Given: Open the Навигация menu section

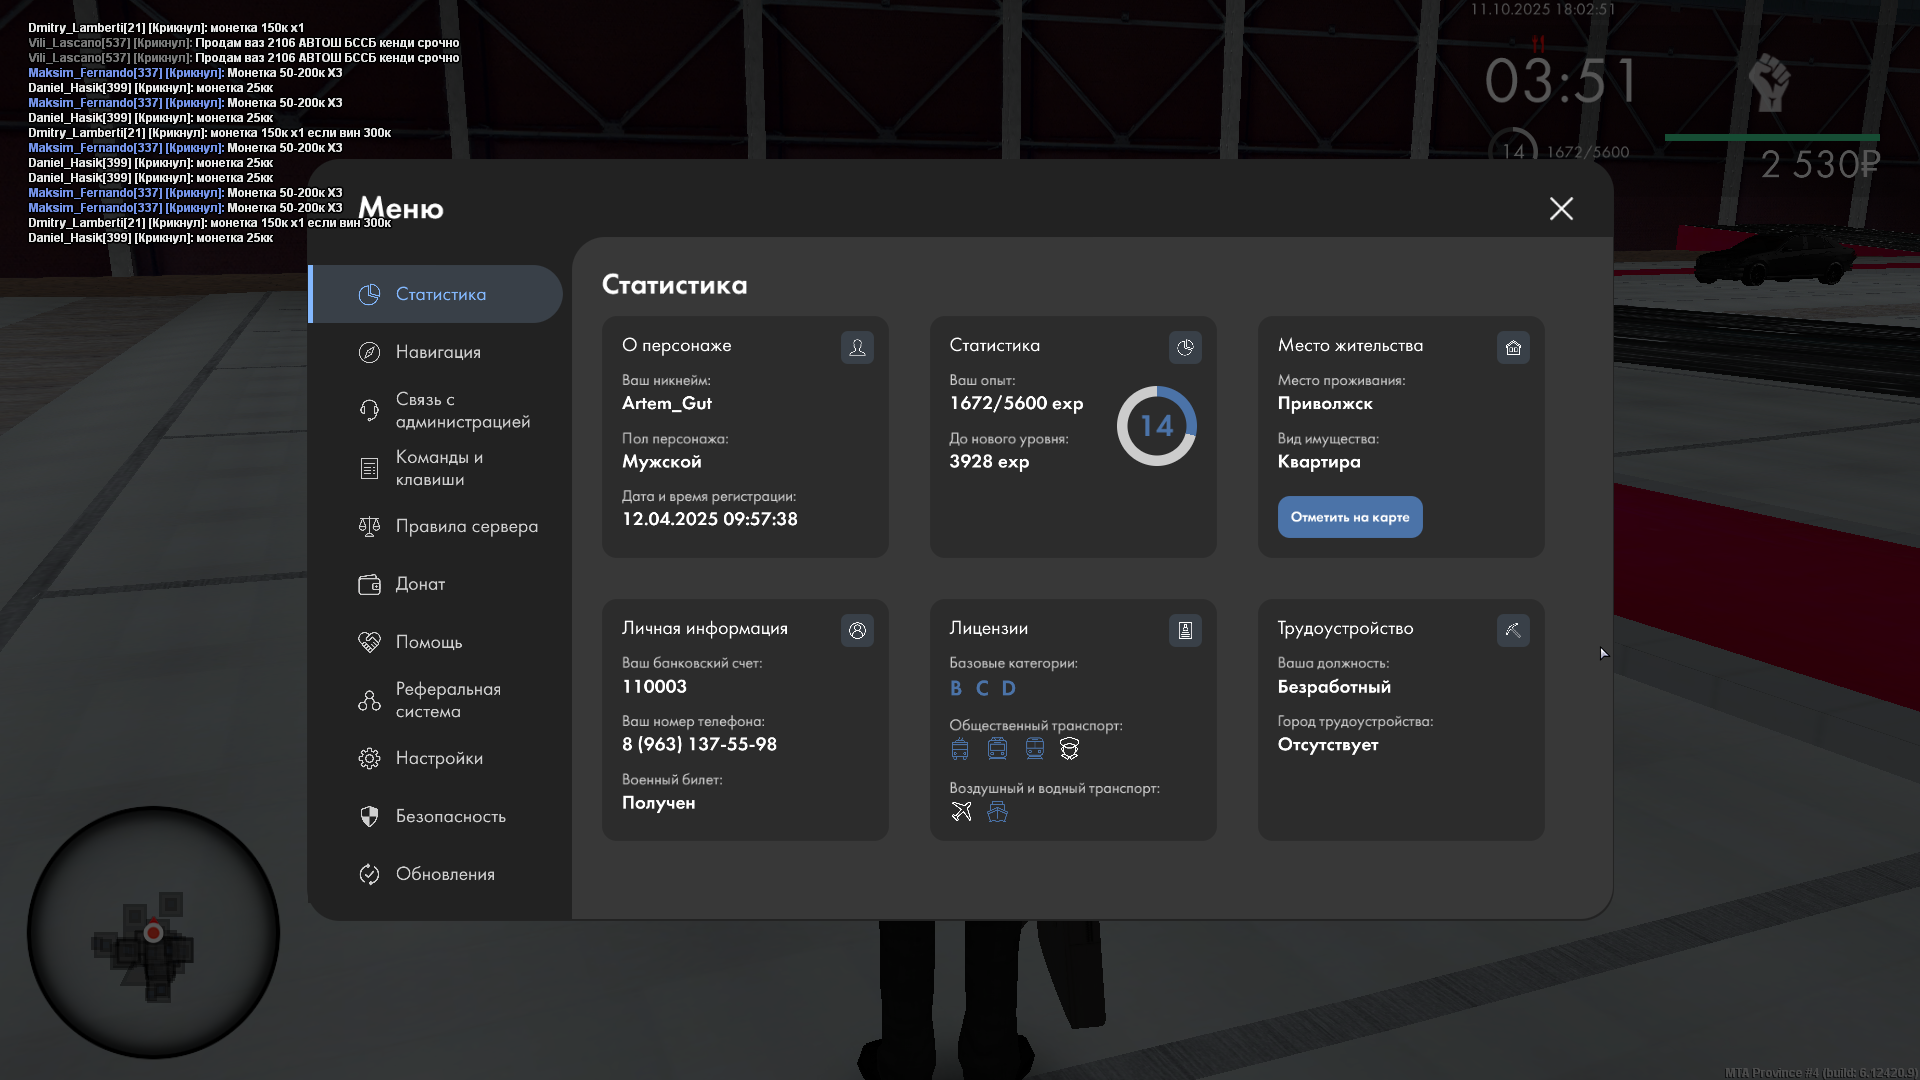Looking at the screenshot, I should click(x=438, y=352).
